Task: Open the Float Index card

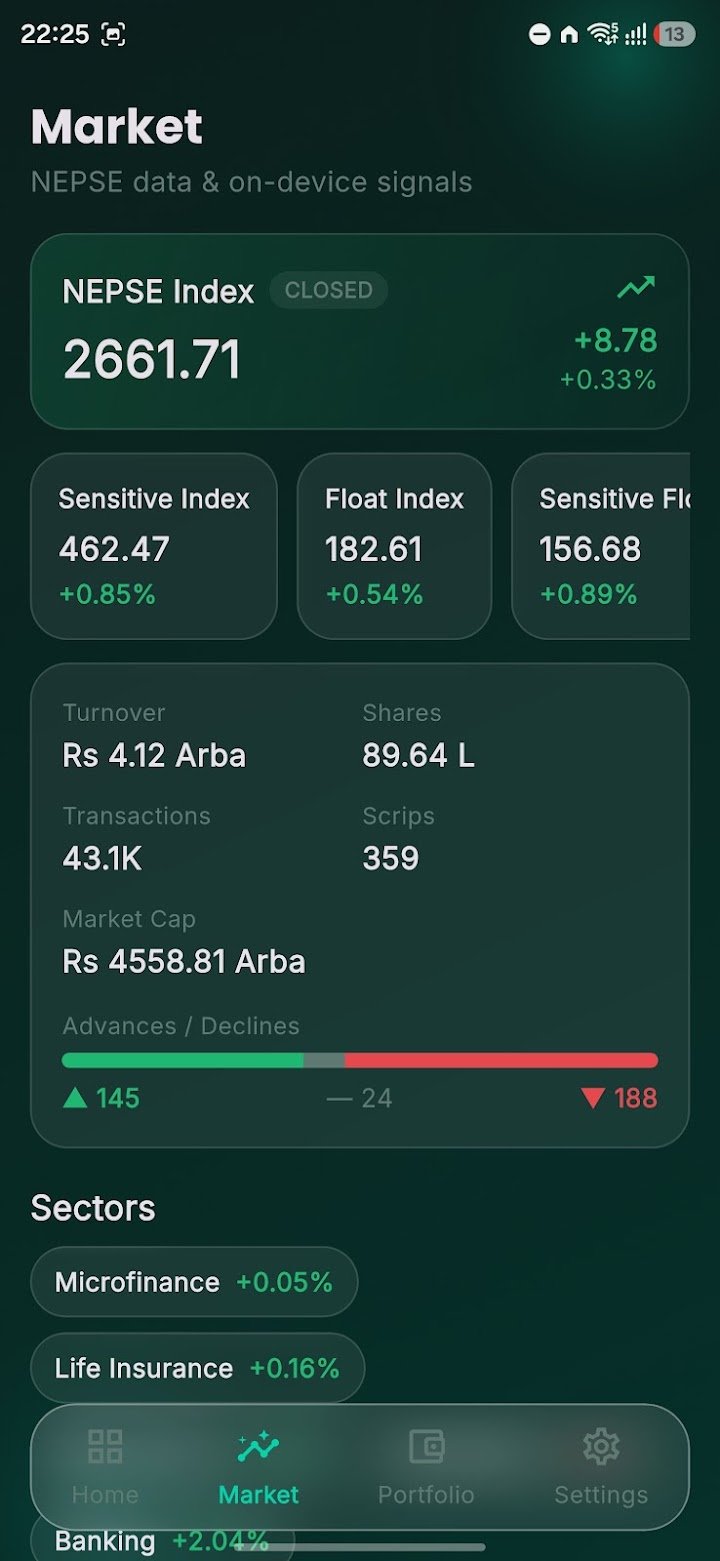Action: point(394,546)
